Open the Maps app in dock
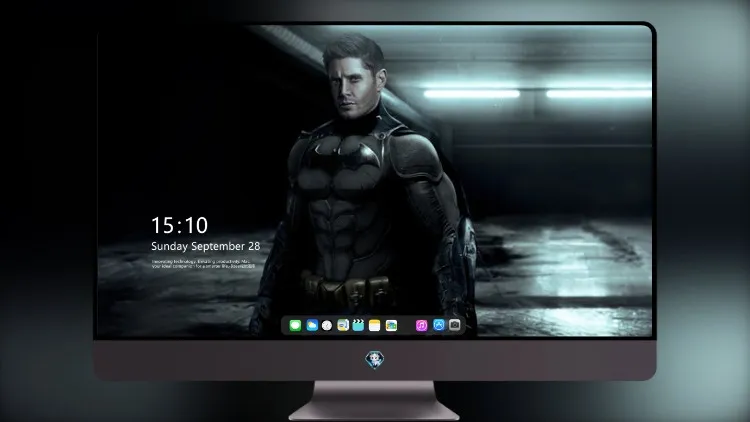The image size is (750, 422). pyautogui.click(x=343, y=326)
